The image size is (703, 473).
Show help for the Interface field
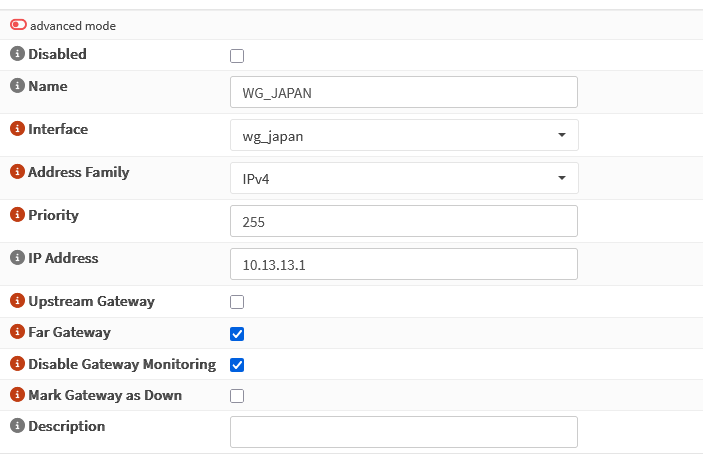[17, 129]
